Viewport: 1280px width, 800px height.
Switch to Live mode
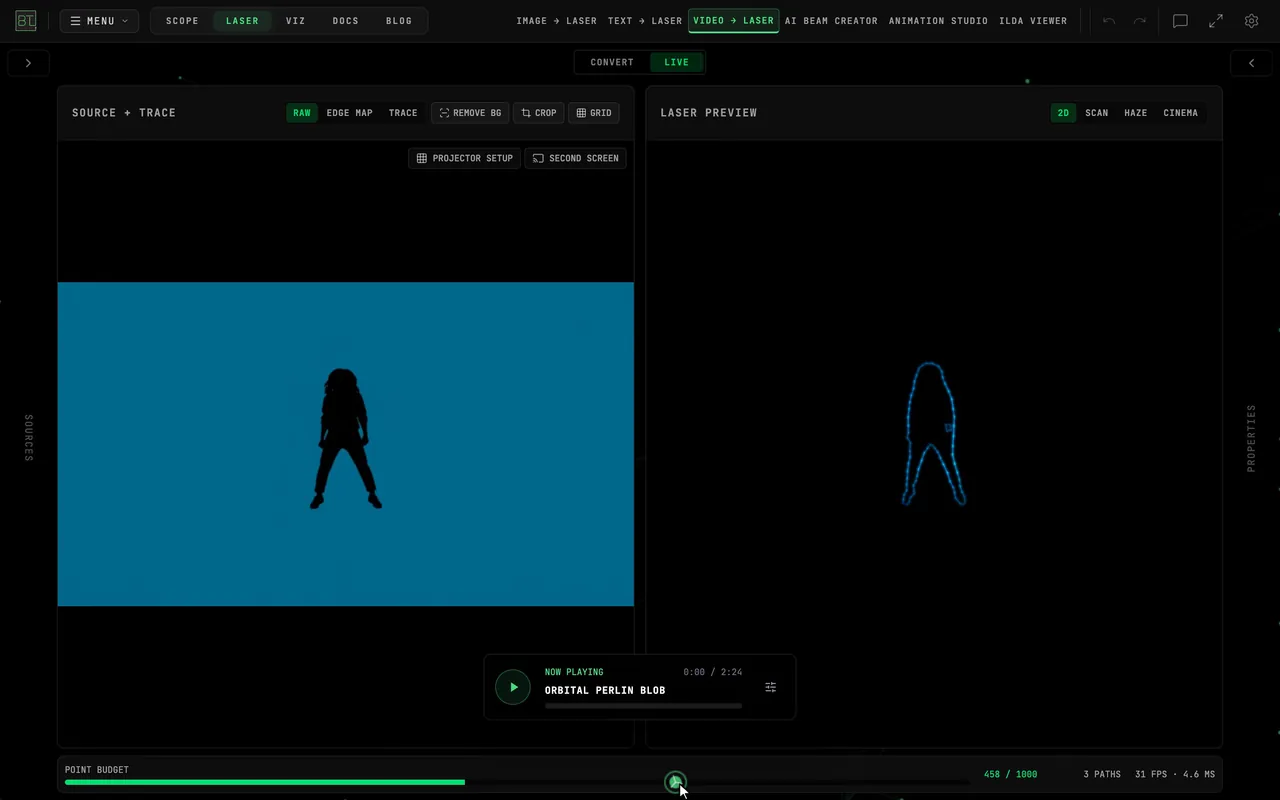pyautogui.click(x=677, y=62)
